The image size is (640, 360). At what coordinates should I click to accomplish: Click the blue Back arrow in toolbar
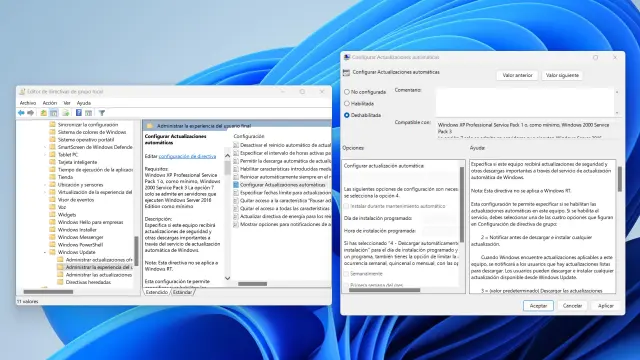(x=21, y=113)
